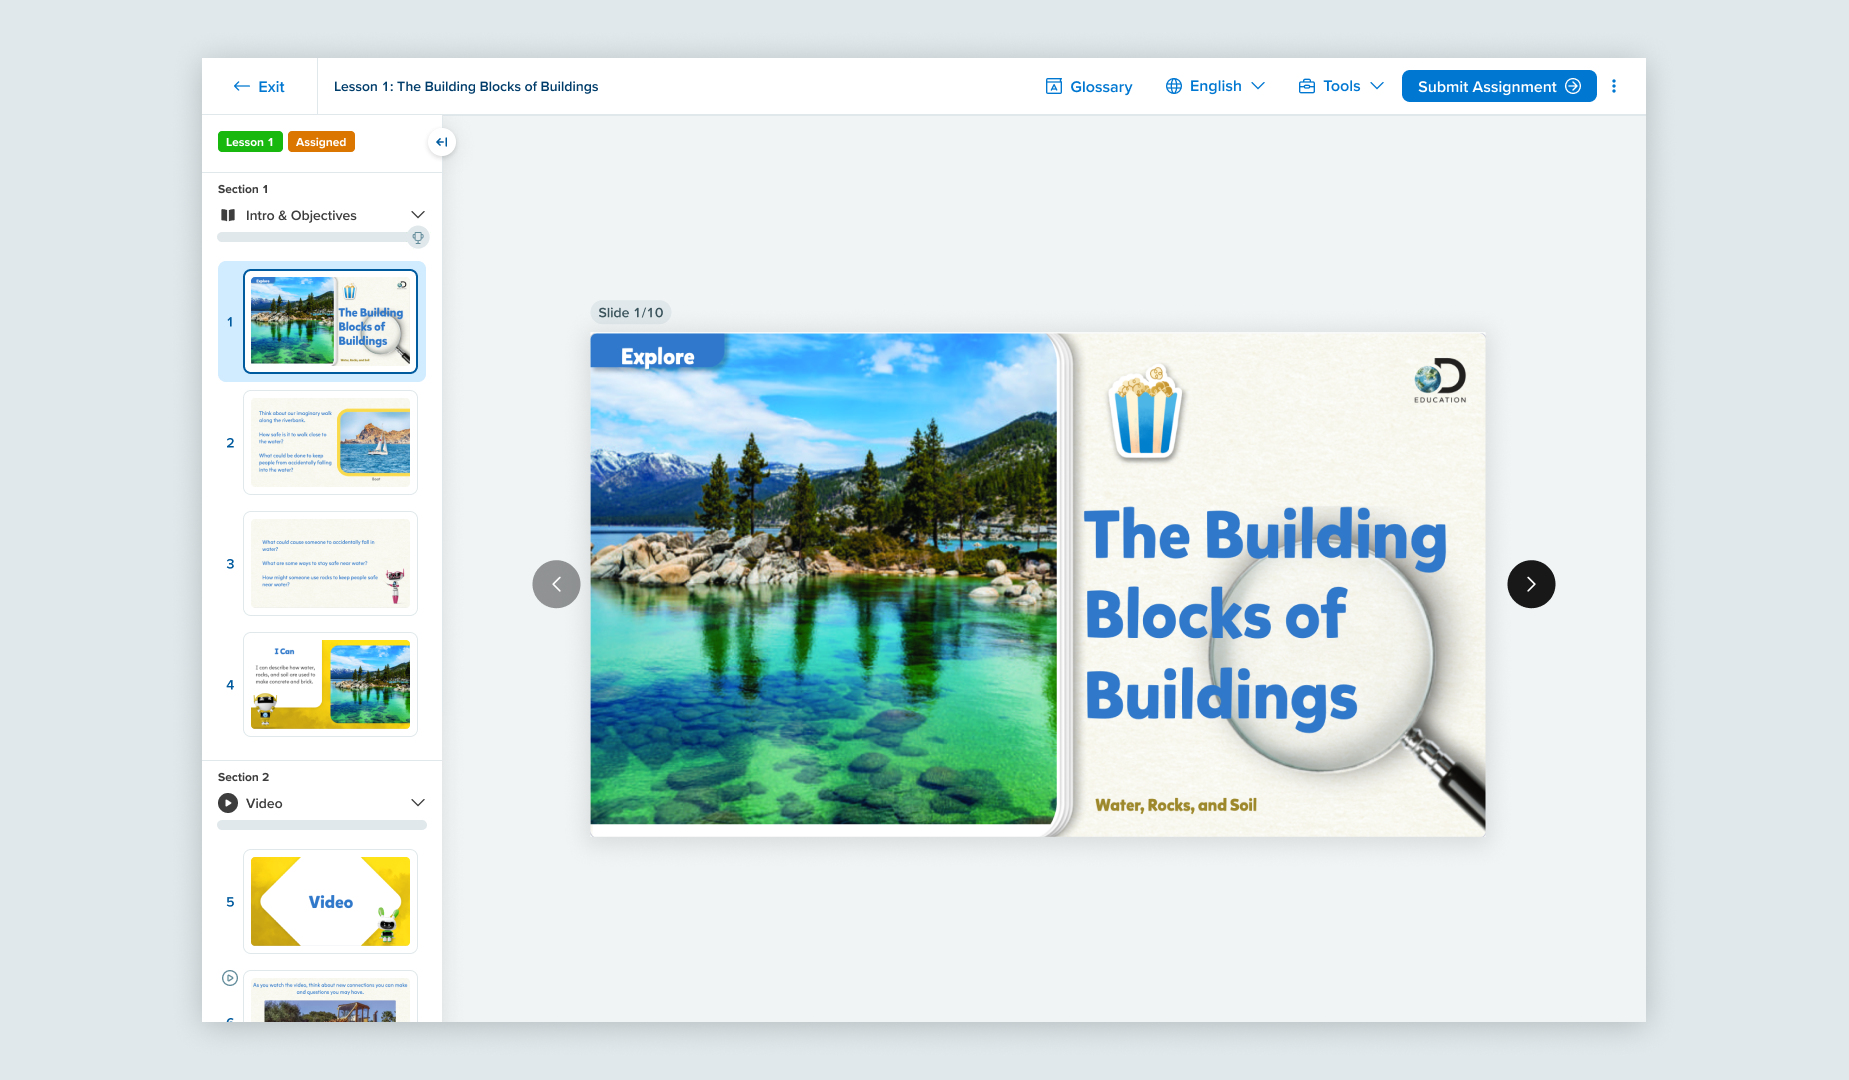Open the Glossary

pos(1088,87)
